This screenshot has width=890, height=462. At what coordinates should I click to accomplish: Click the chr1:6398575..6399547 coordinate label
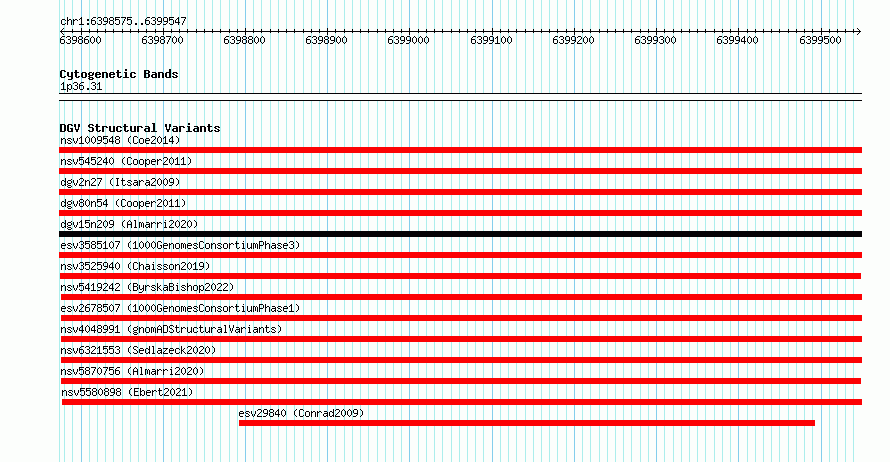click(x=123, y=21)
